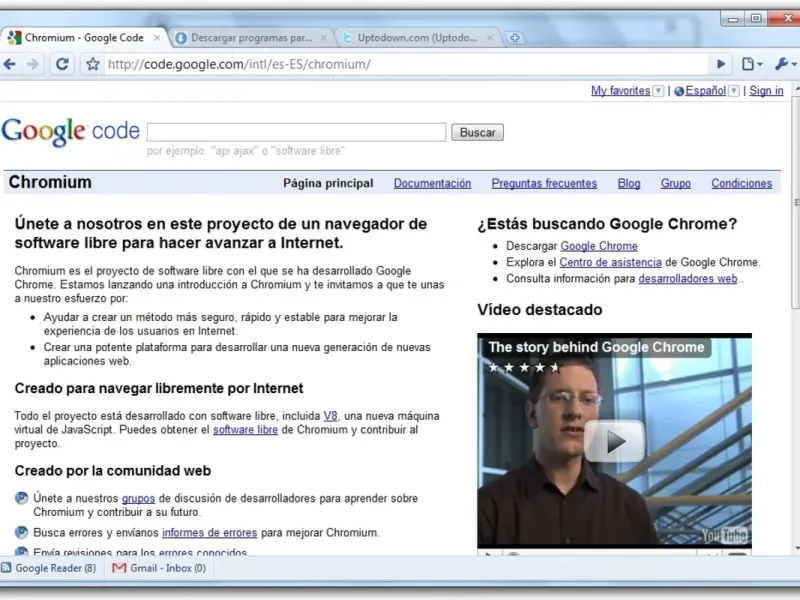
Task: Open the Google Reader (8) bookmark
Action: coord(49,568)
